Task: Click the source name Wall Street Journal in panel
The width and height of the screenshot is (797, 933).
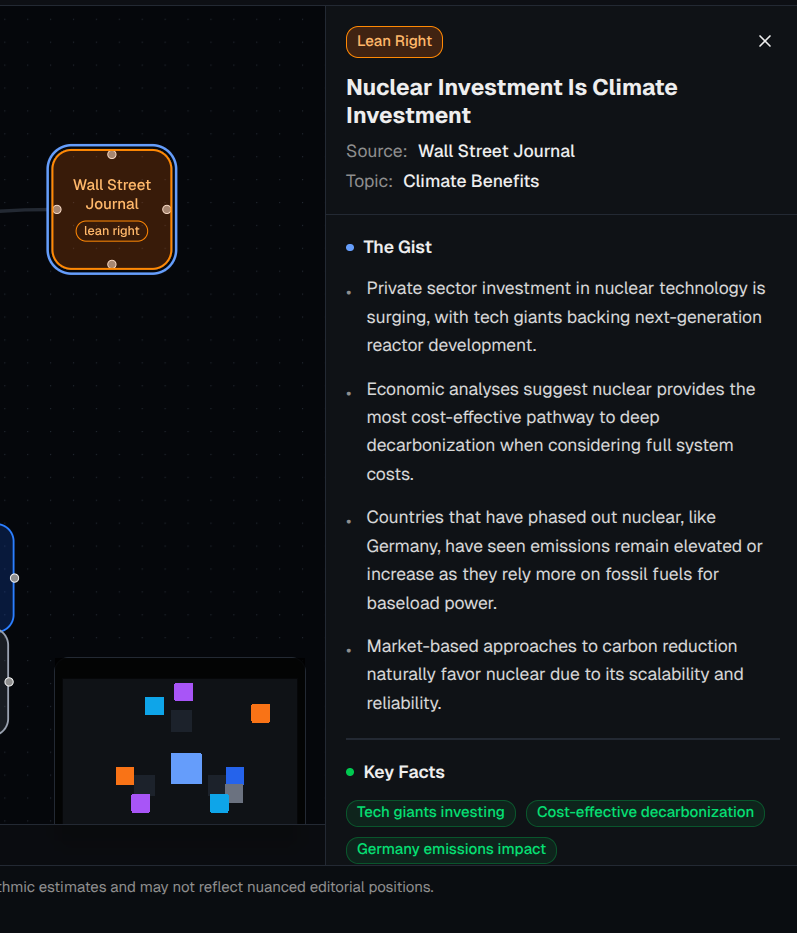Action: [x=496, y=151]
